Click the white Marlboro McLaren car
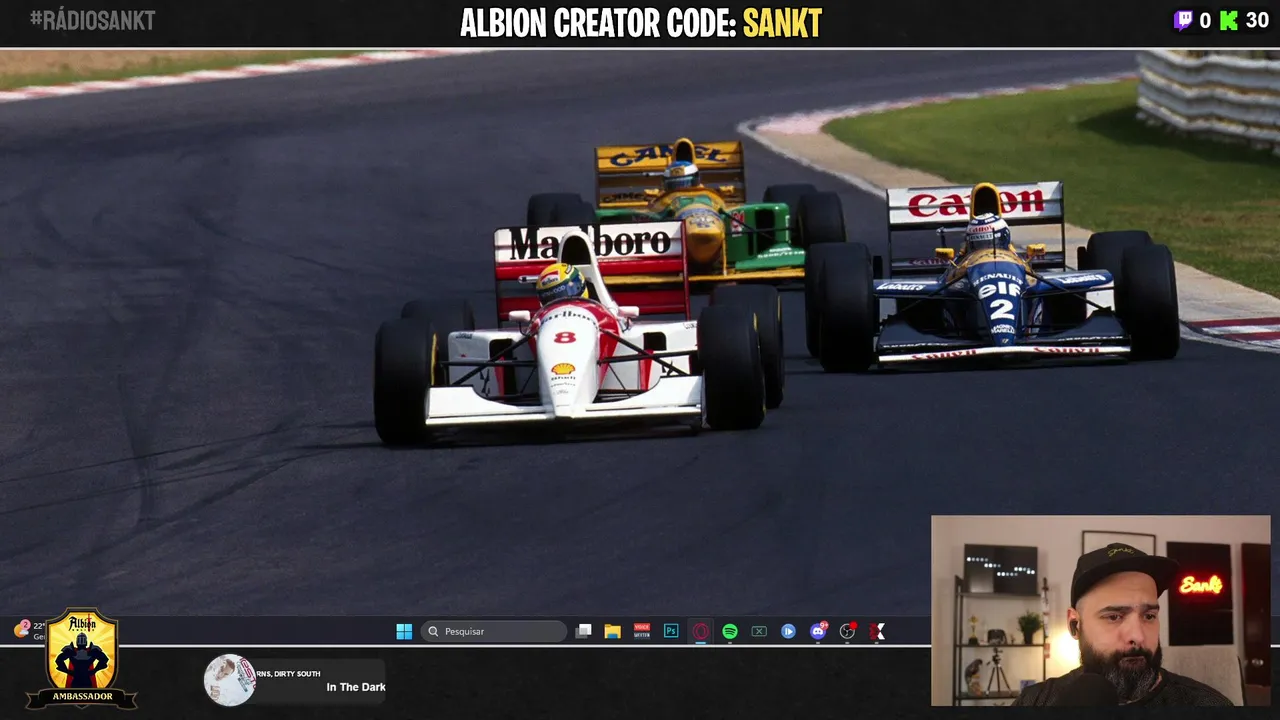 (580, 335)
